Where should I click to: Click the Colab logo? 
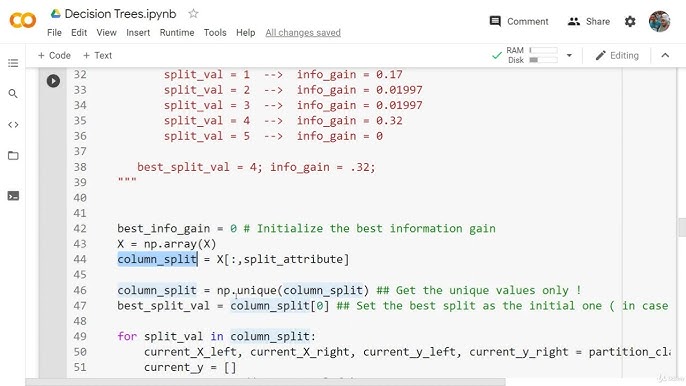[23, 20]
